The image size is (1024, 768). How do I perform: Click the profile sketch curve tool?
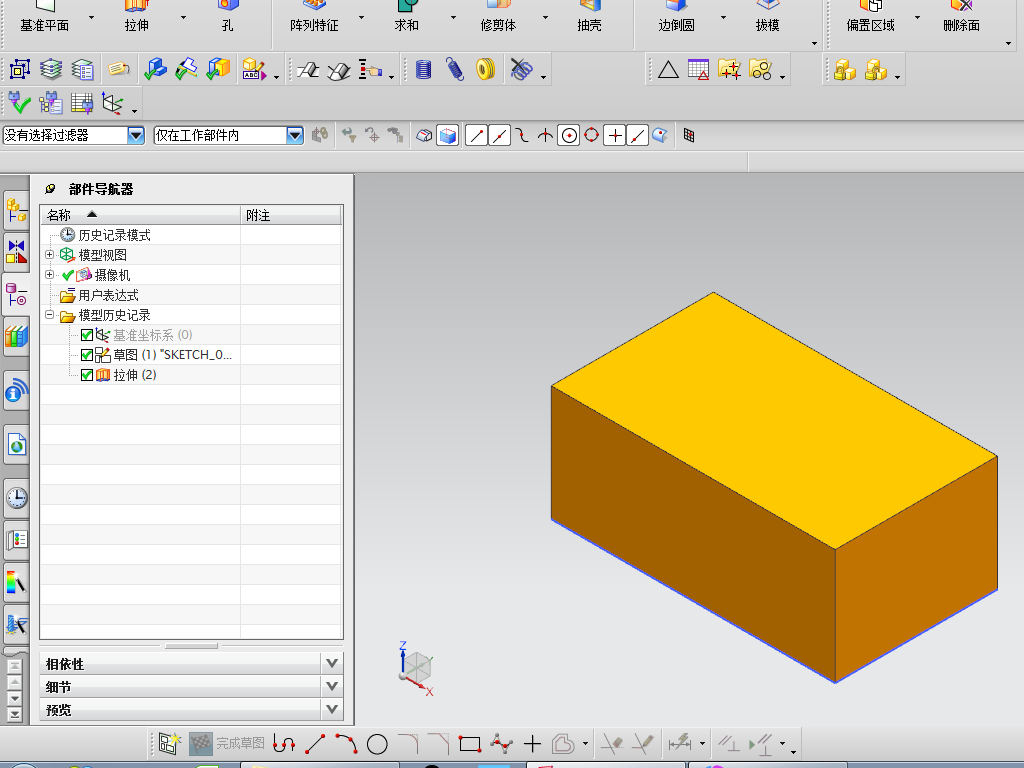(x=283, y=744)
